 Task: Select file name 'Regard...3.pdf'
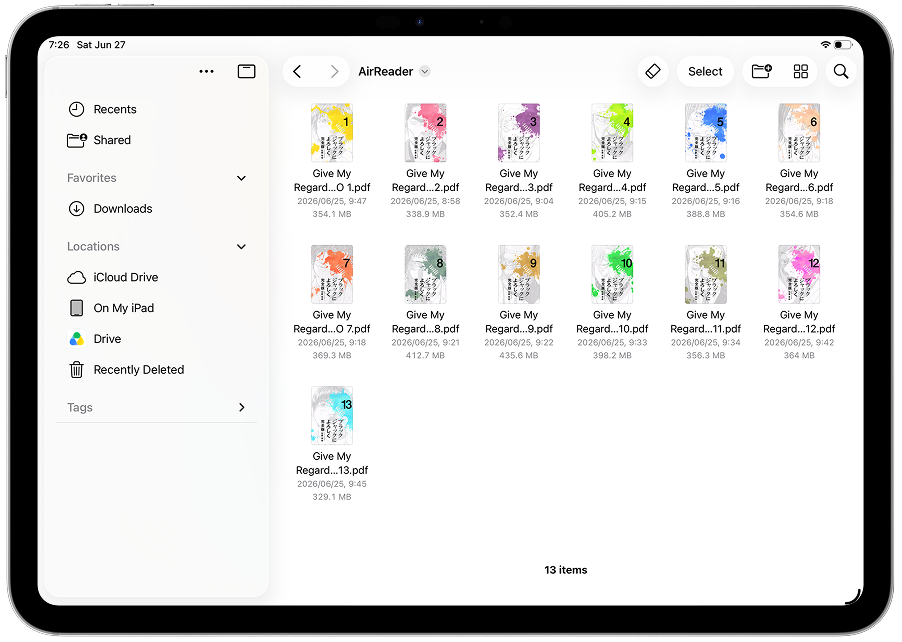[519, 188]
